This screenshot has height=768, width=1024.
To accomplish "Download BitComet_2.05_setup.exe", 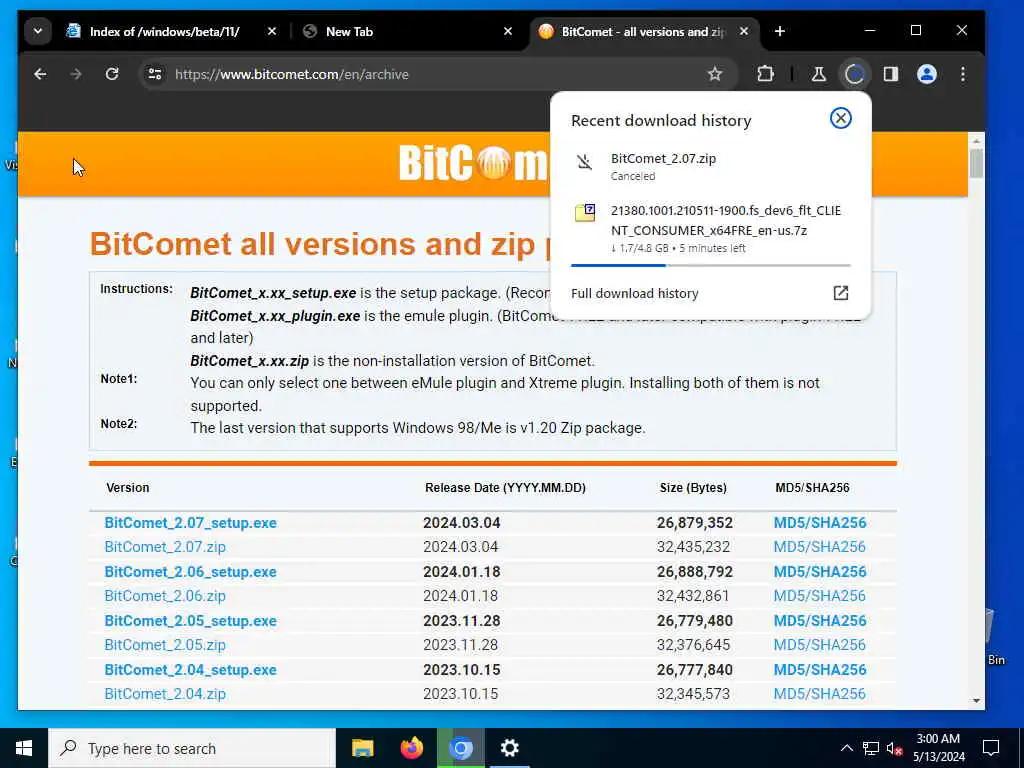I will pyautogui.click(x=191, y=621).
